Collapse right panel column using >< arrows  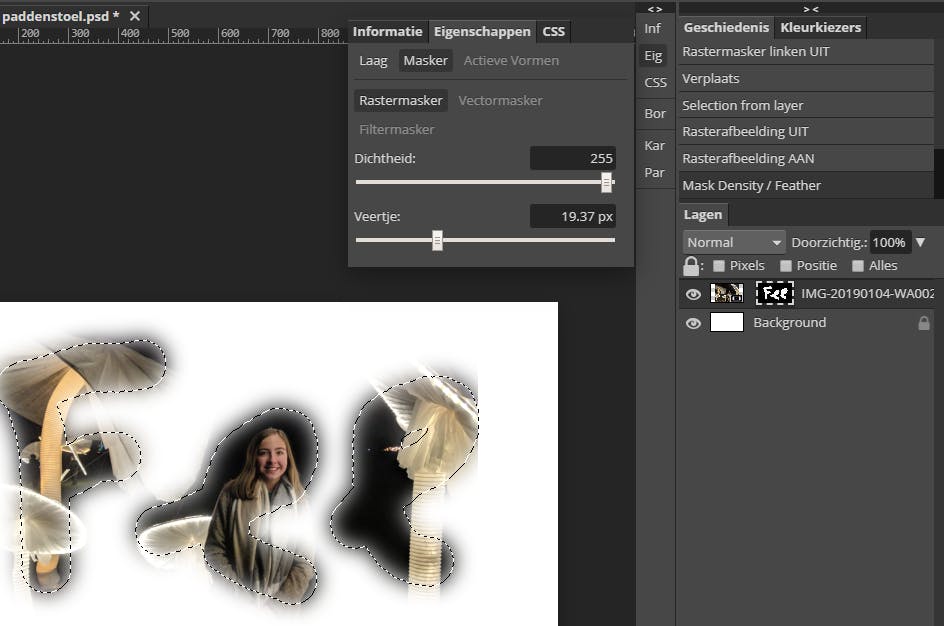pos(810,8)
